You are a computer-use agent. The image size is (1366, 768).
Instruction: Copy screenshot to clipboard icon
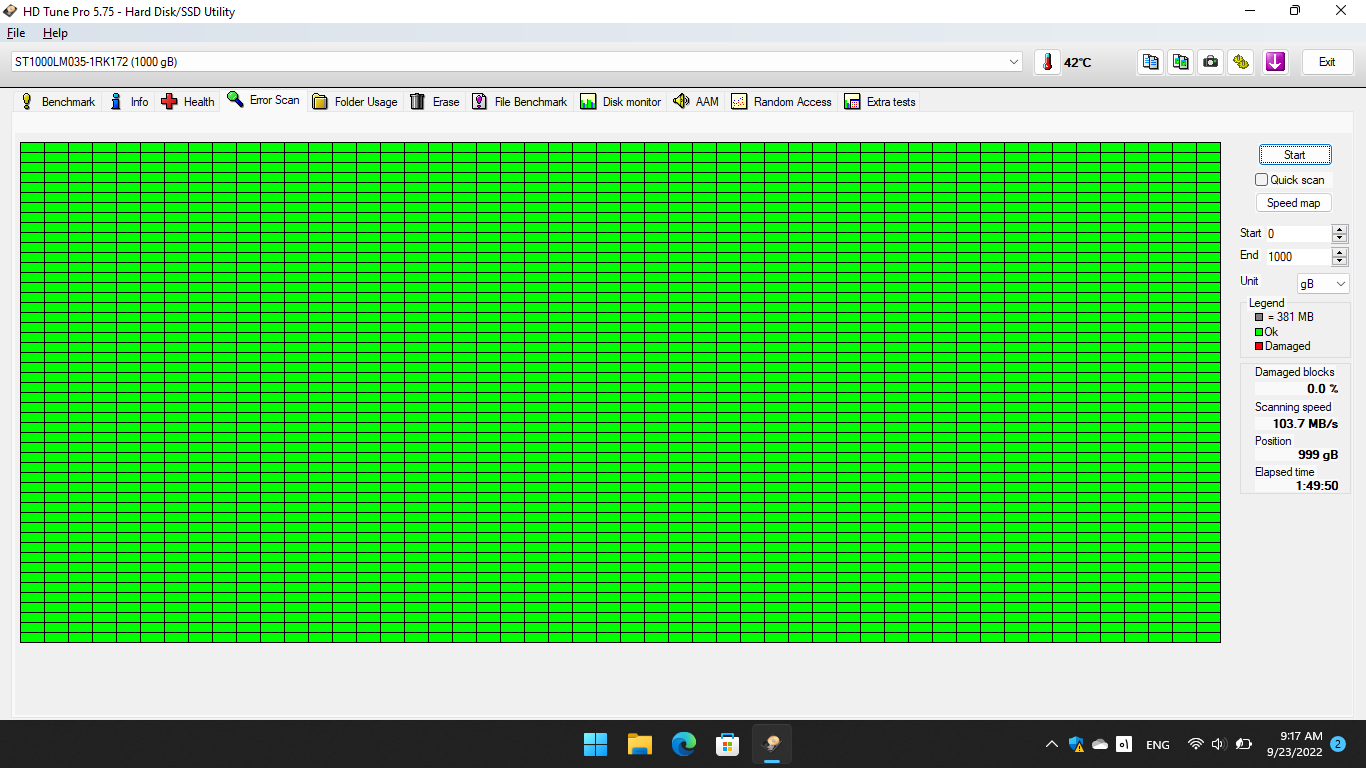tap(1181, 62)
